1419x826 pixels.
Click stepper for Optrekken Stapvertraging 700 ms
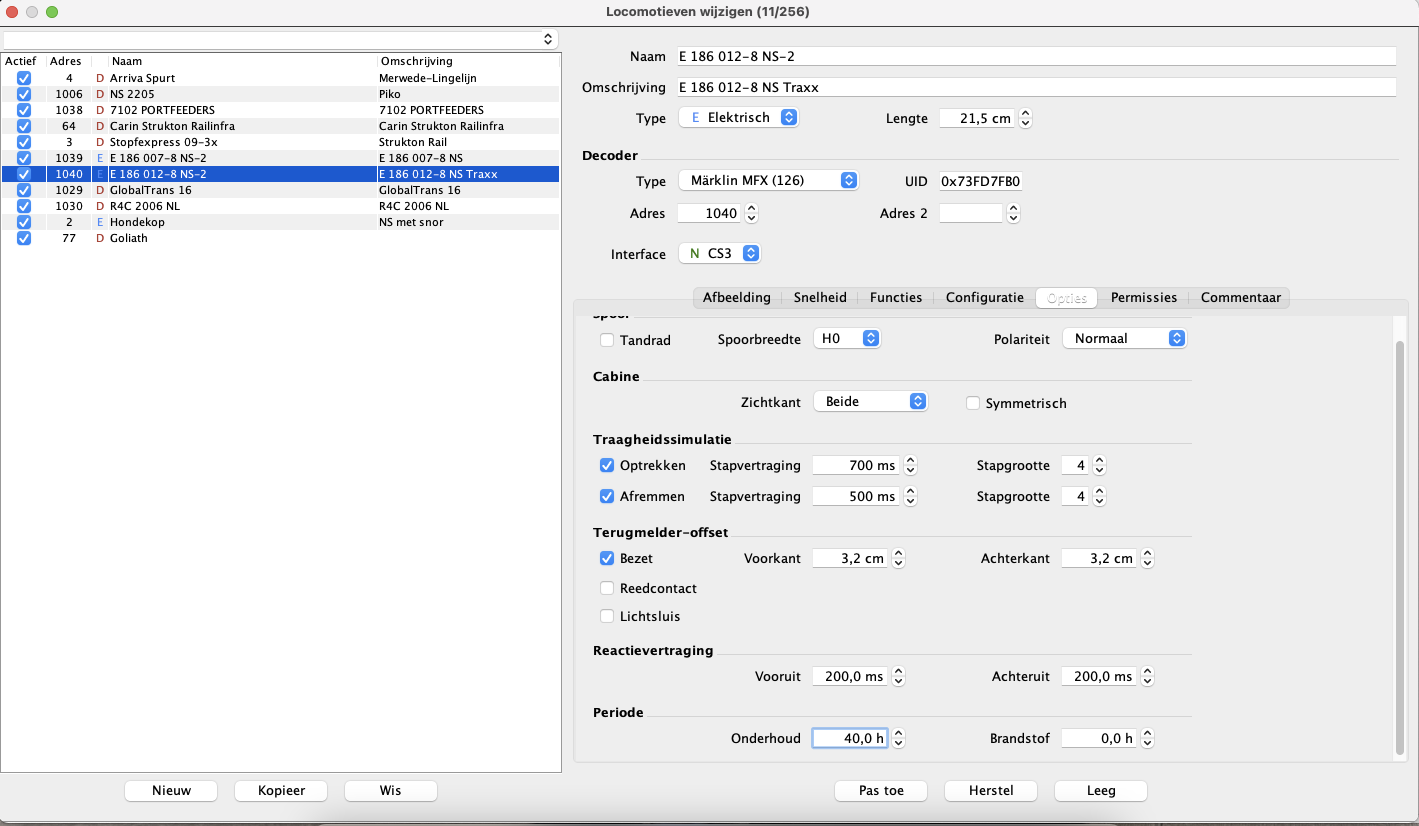tap(910, 466)
